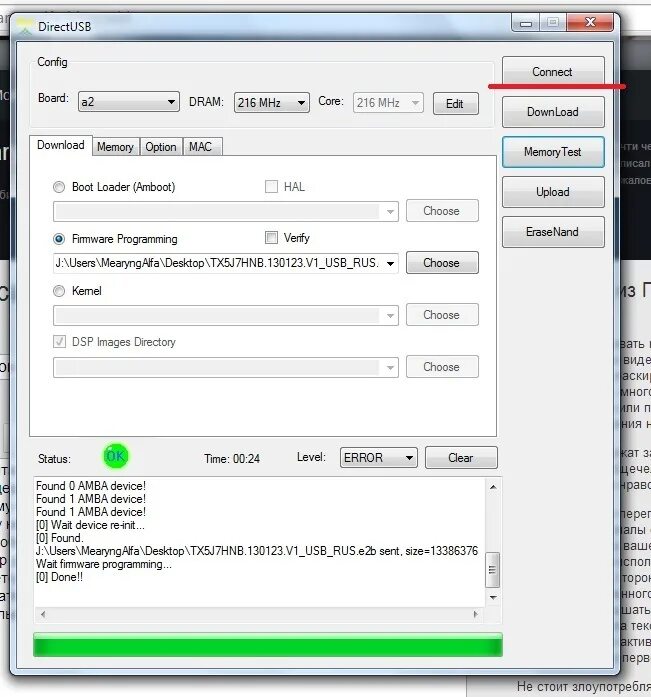The height and width of the screenshot is (697, 651).
Task: Switch to the Download tab
Action: coord(61,145)
